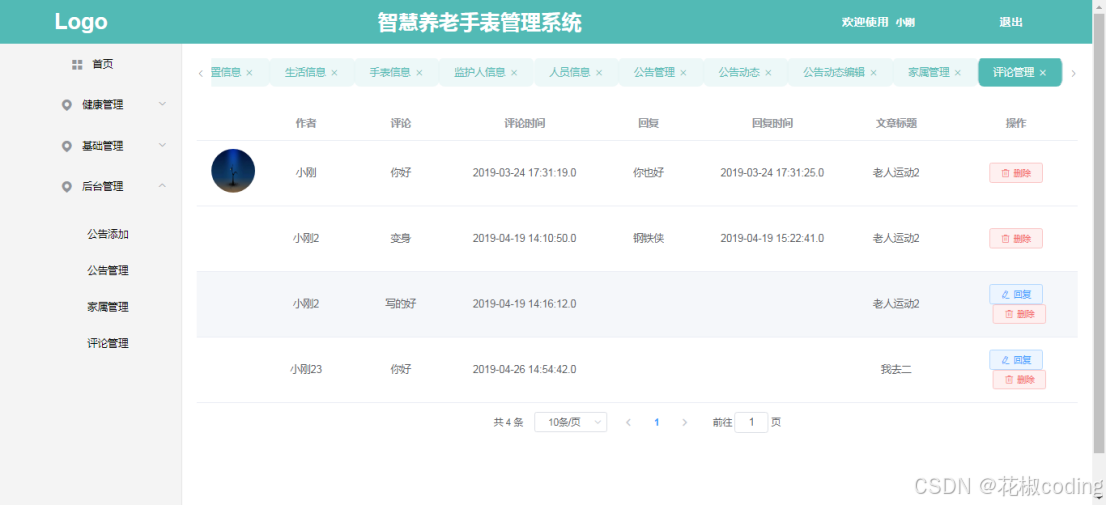Viewport: 1107px width, 506px height.
Task: Click the location pin icon beside 健康管理
Action: (x=67, y=105)
